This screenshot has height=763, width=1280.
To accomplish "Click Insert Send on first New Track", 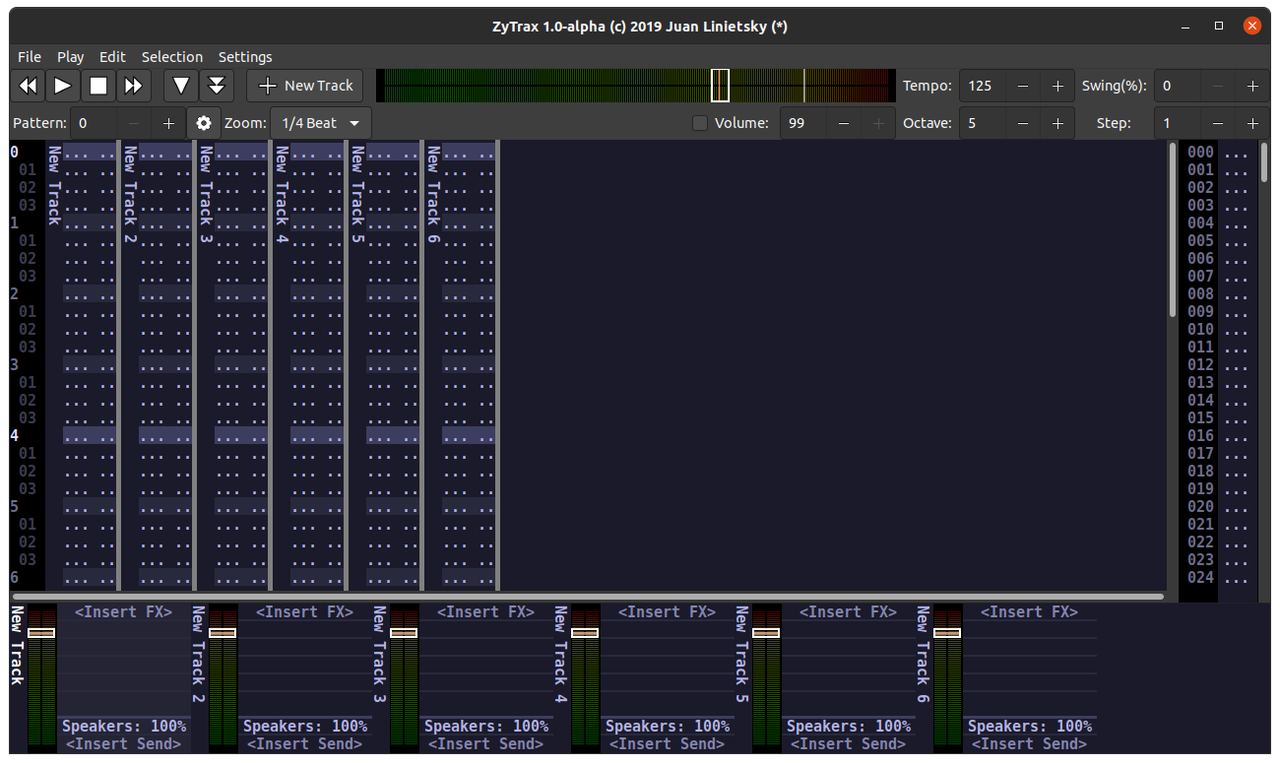I will pyautogui.click(x=123, y=744).
